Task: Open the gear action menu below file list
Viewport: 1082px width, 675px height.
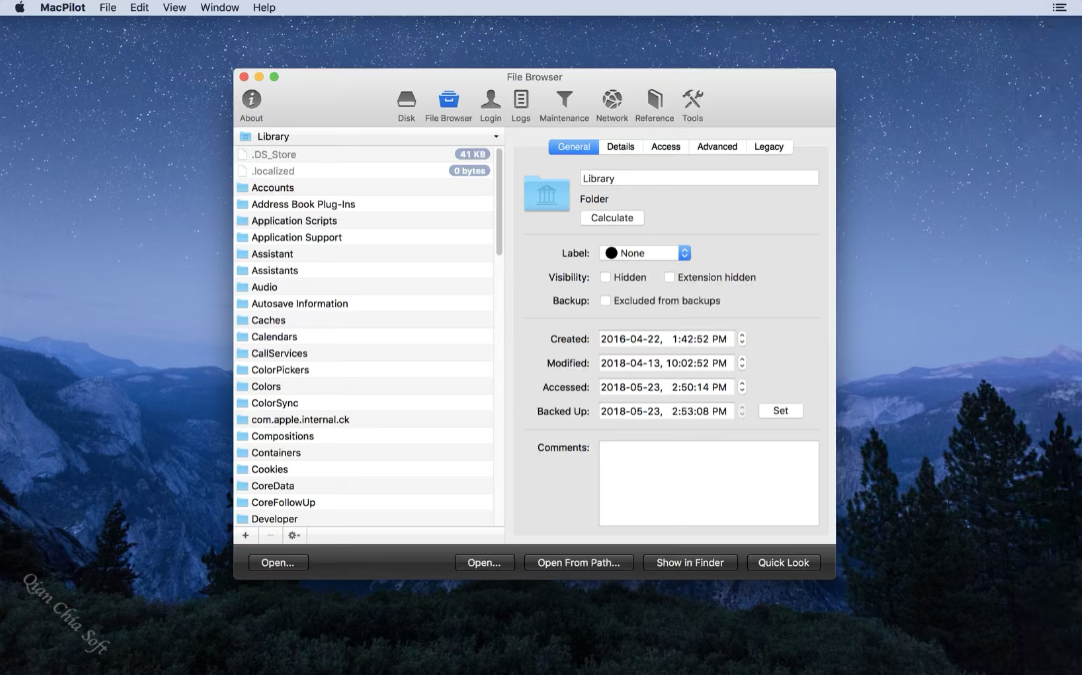Action: [294, 536]
